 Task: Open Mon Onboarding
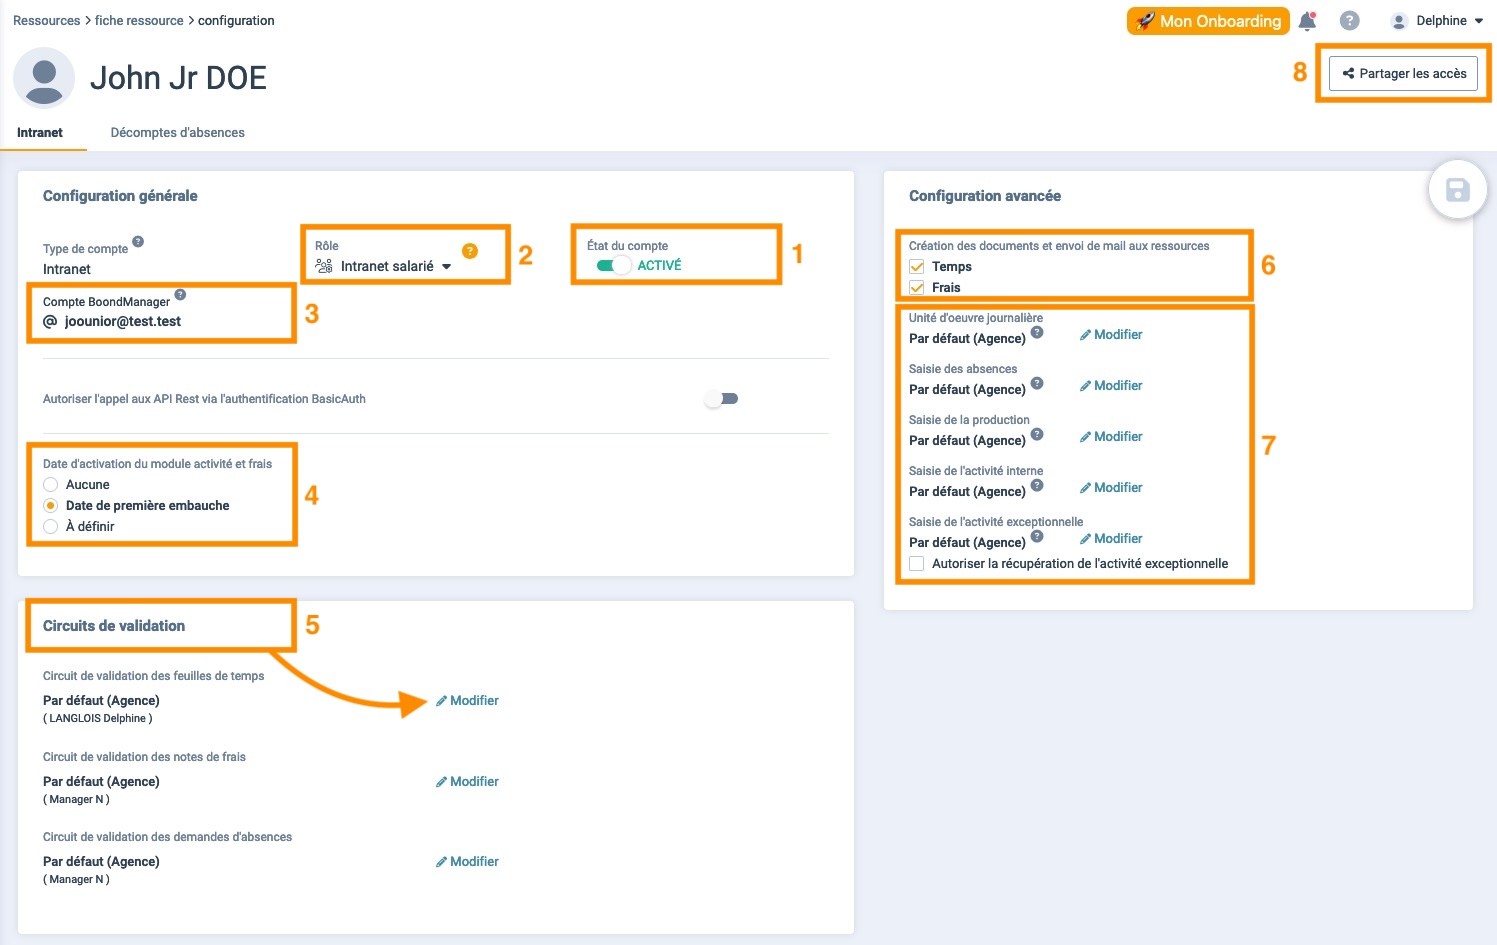tap(1208, 21)
